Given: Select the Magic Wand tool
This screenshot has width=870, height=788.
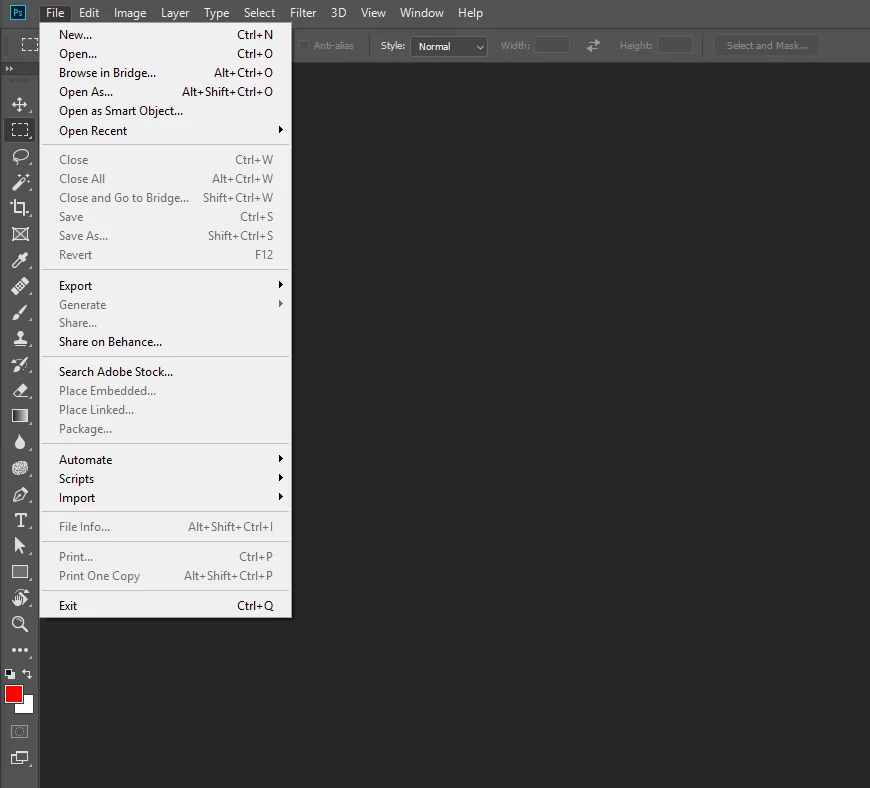Looking at the screenshot, I should [20, 182].
